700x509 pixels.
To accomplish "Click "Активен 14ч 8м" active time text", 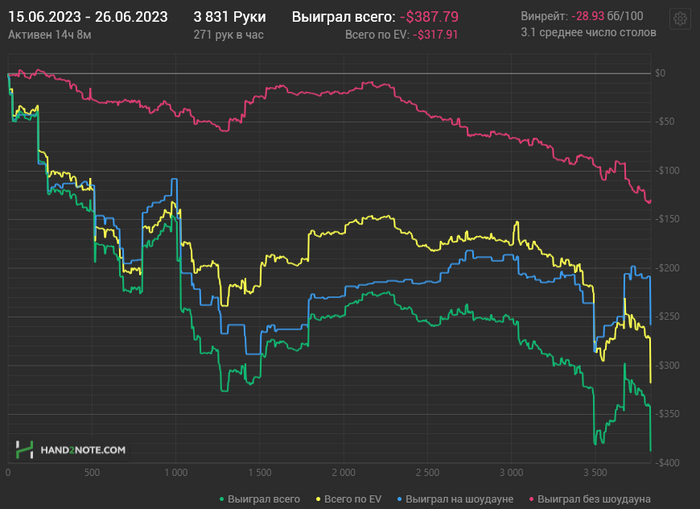I will point(50,34).
